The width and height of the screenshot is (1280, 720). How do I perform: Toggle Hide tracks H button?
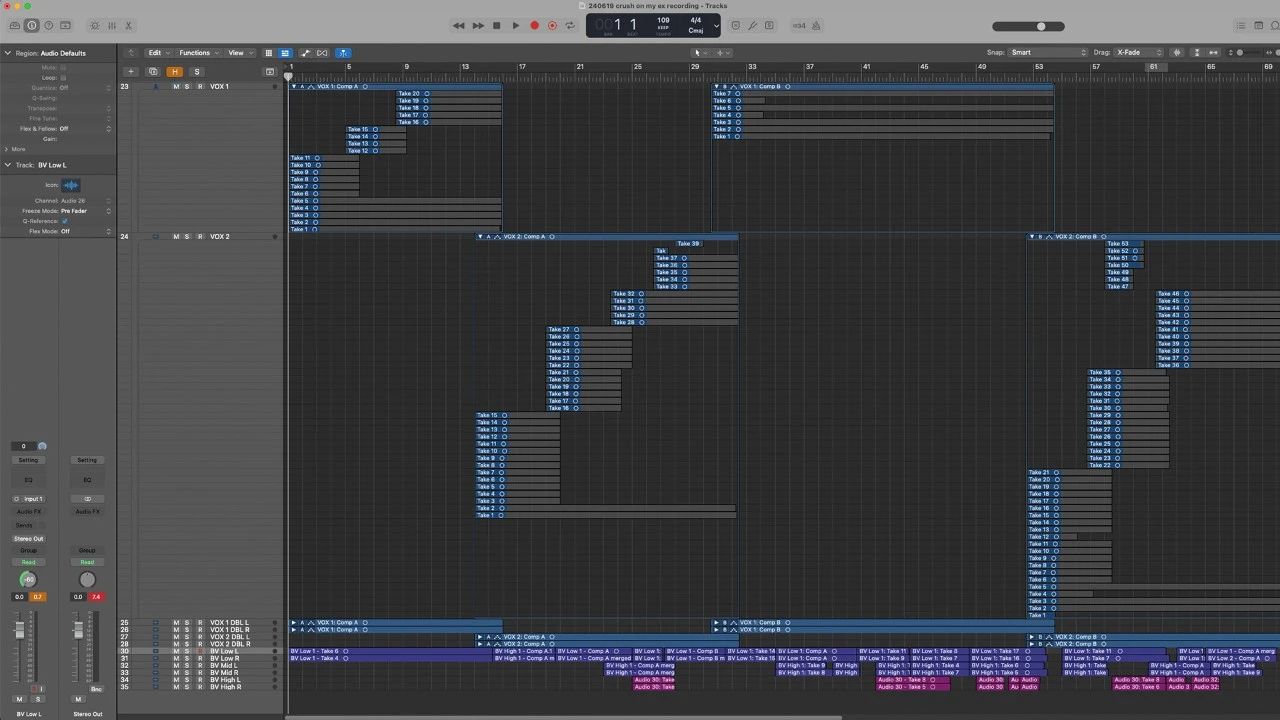(175, 72)
